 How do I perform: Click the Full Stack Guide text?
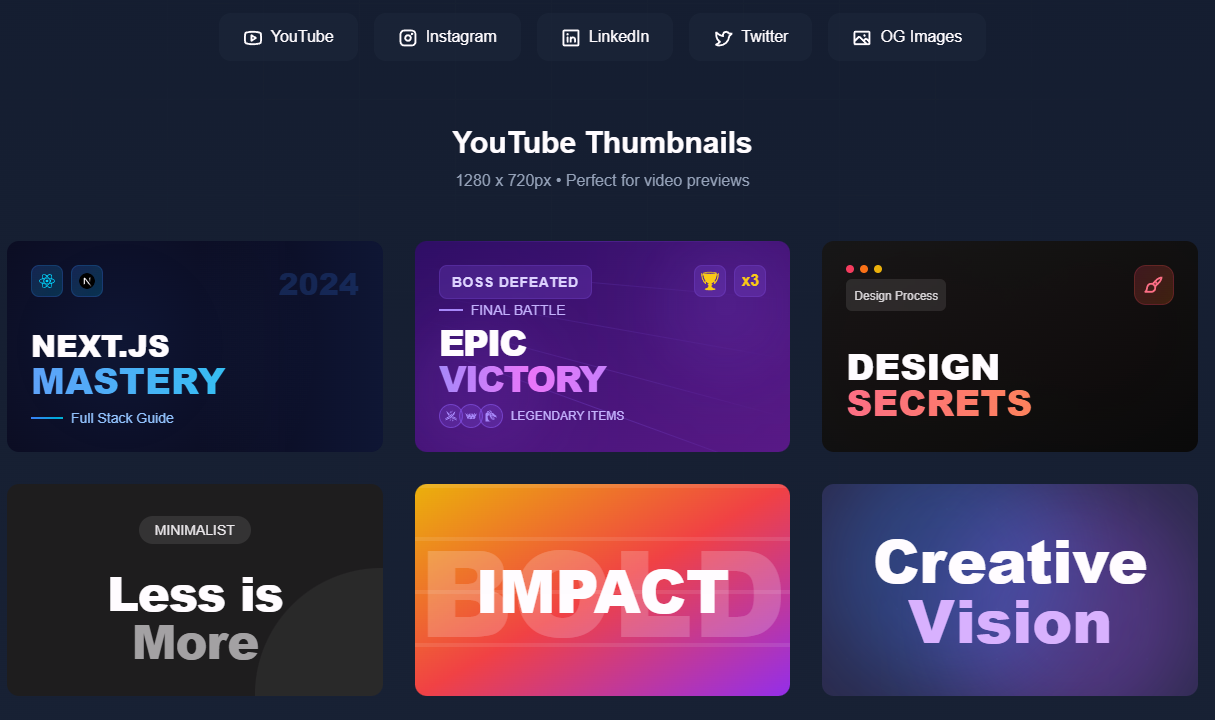coord(122,418)
